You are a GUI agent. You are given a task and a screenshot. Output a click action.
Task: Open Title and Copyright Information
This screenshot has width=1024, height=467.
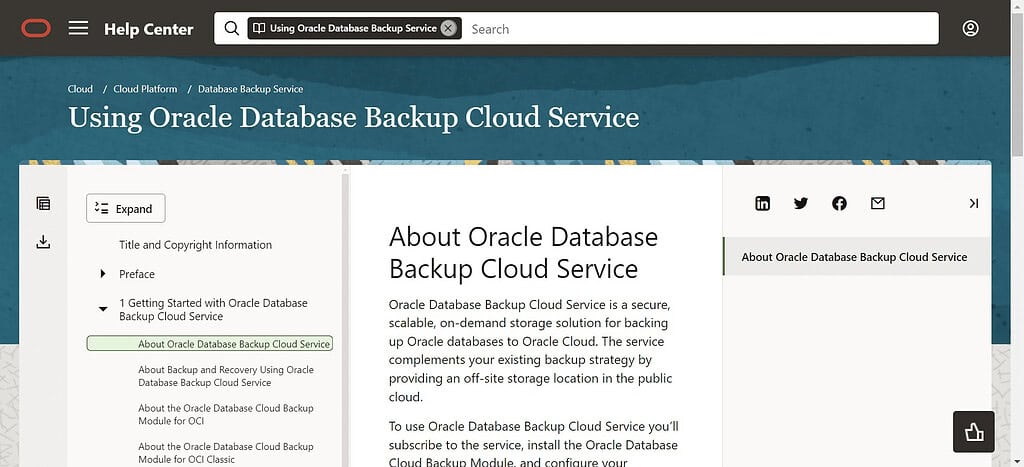(x=195, y=245)
